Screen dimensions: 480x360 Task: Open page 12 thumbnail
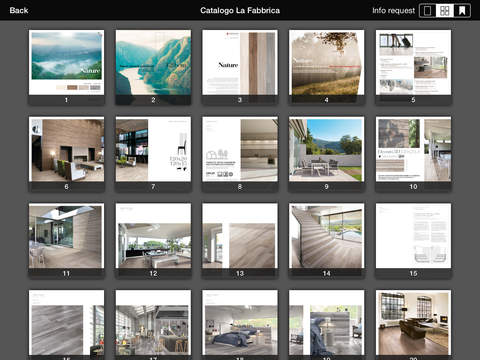click(x=153, y=236)
